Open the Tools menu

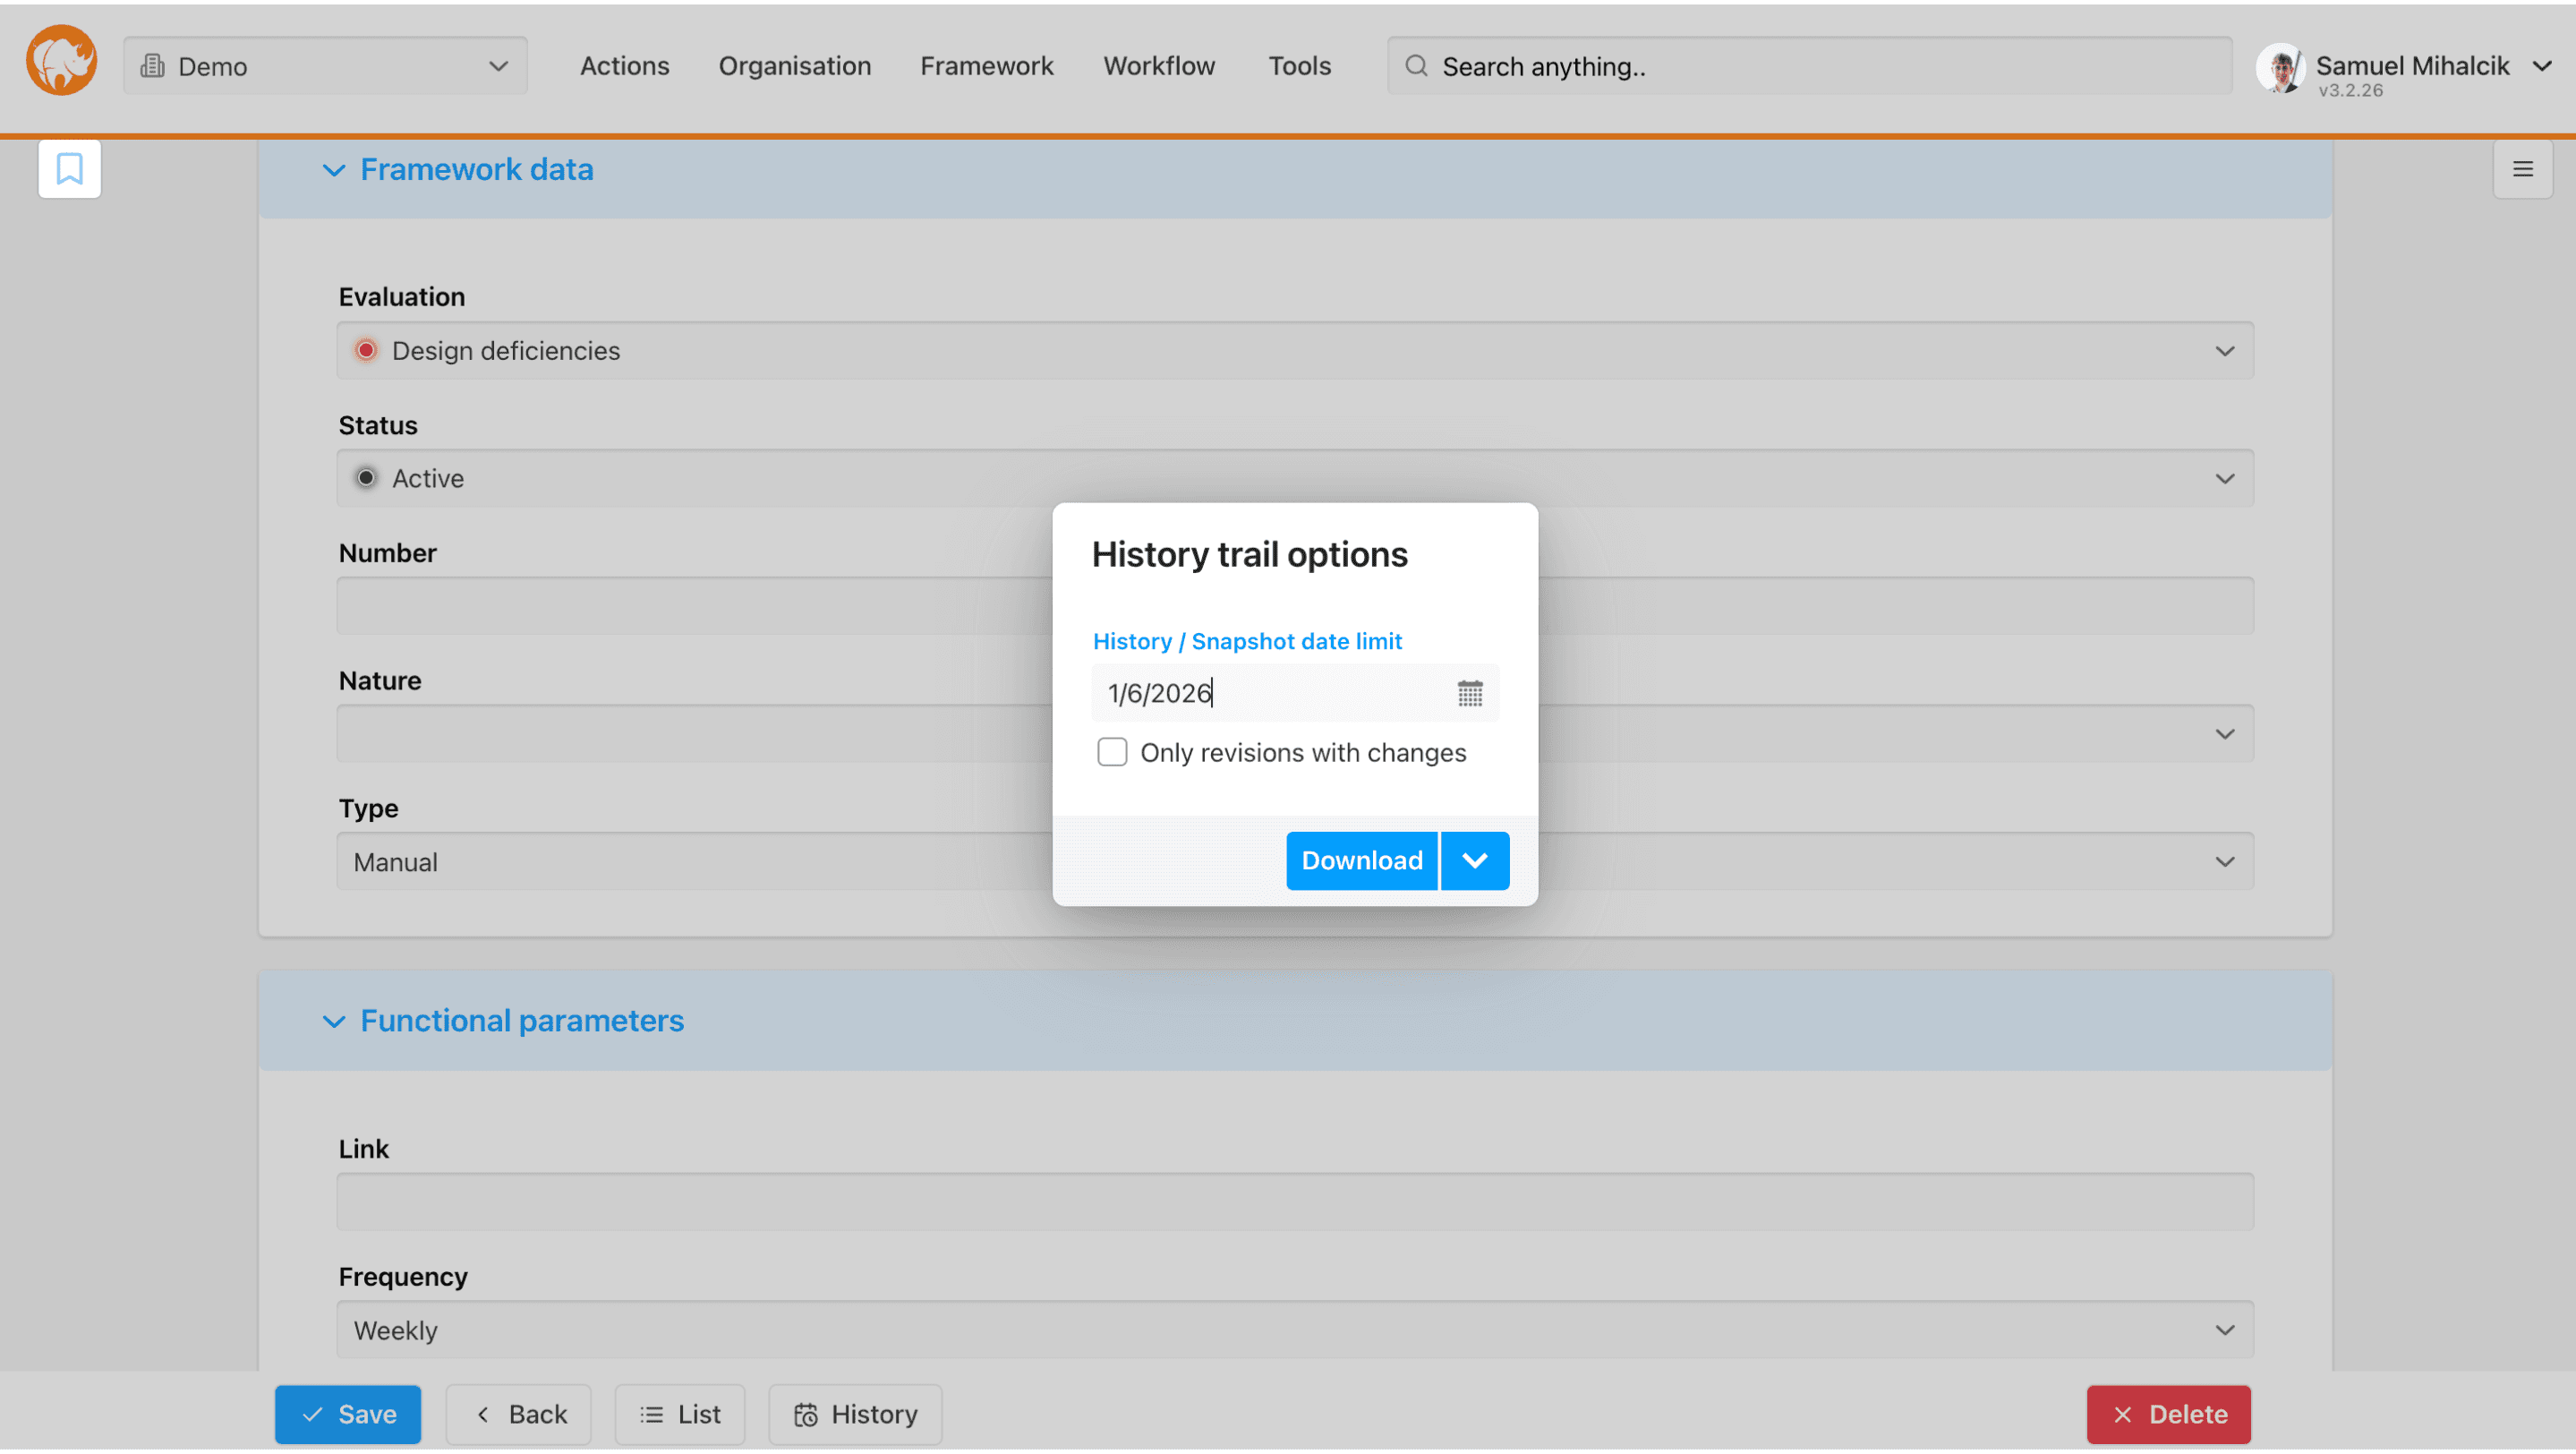click(x=1299, y=66)
